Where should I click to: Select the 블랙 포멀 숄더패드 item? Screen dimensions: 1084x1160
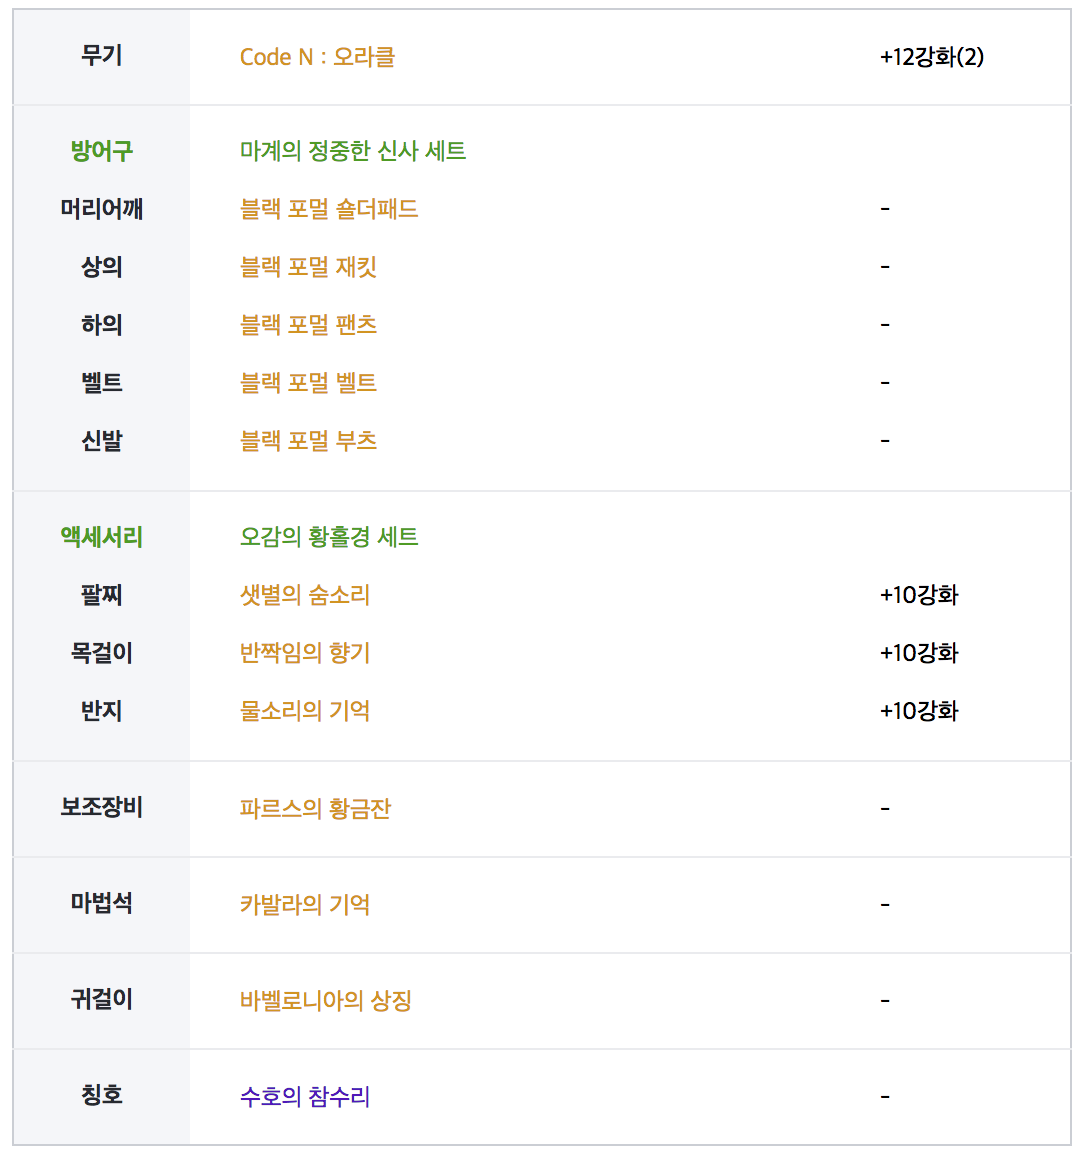tap(329, 209)
